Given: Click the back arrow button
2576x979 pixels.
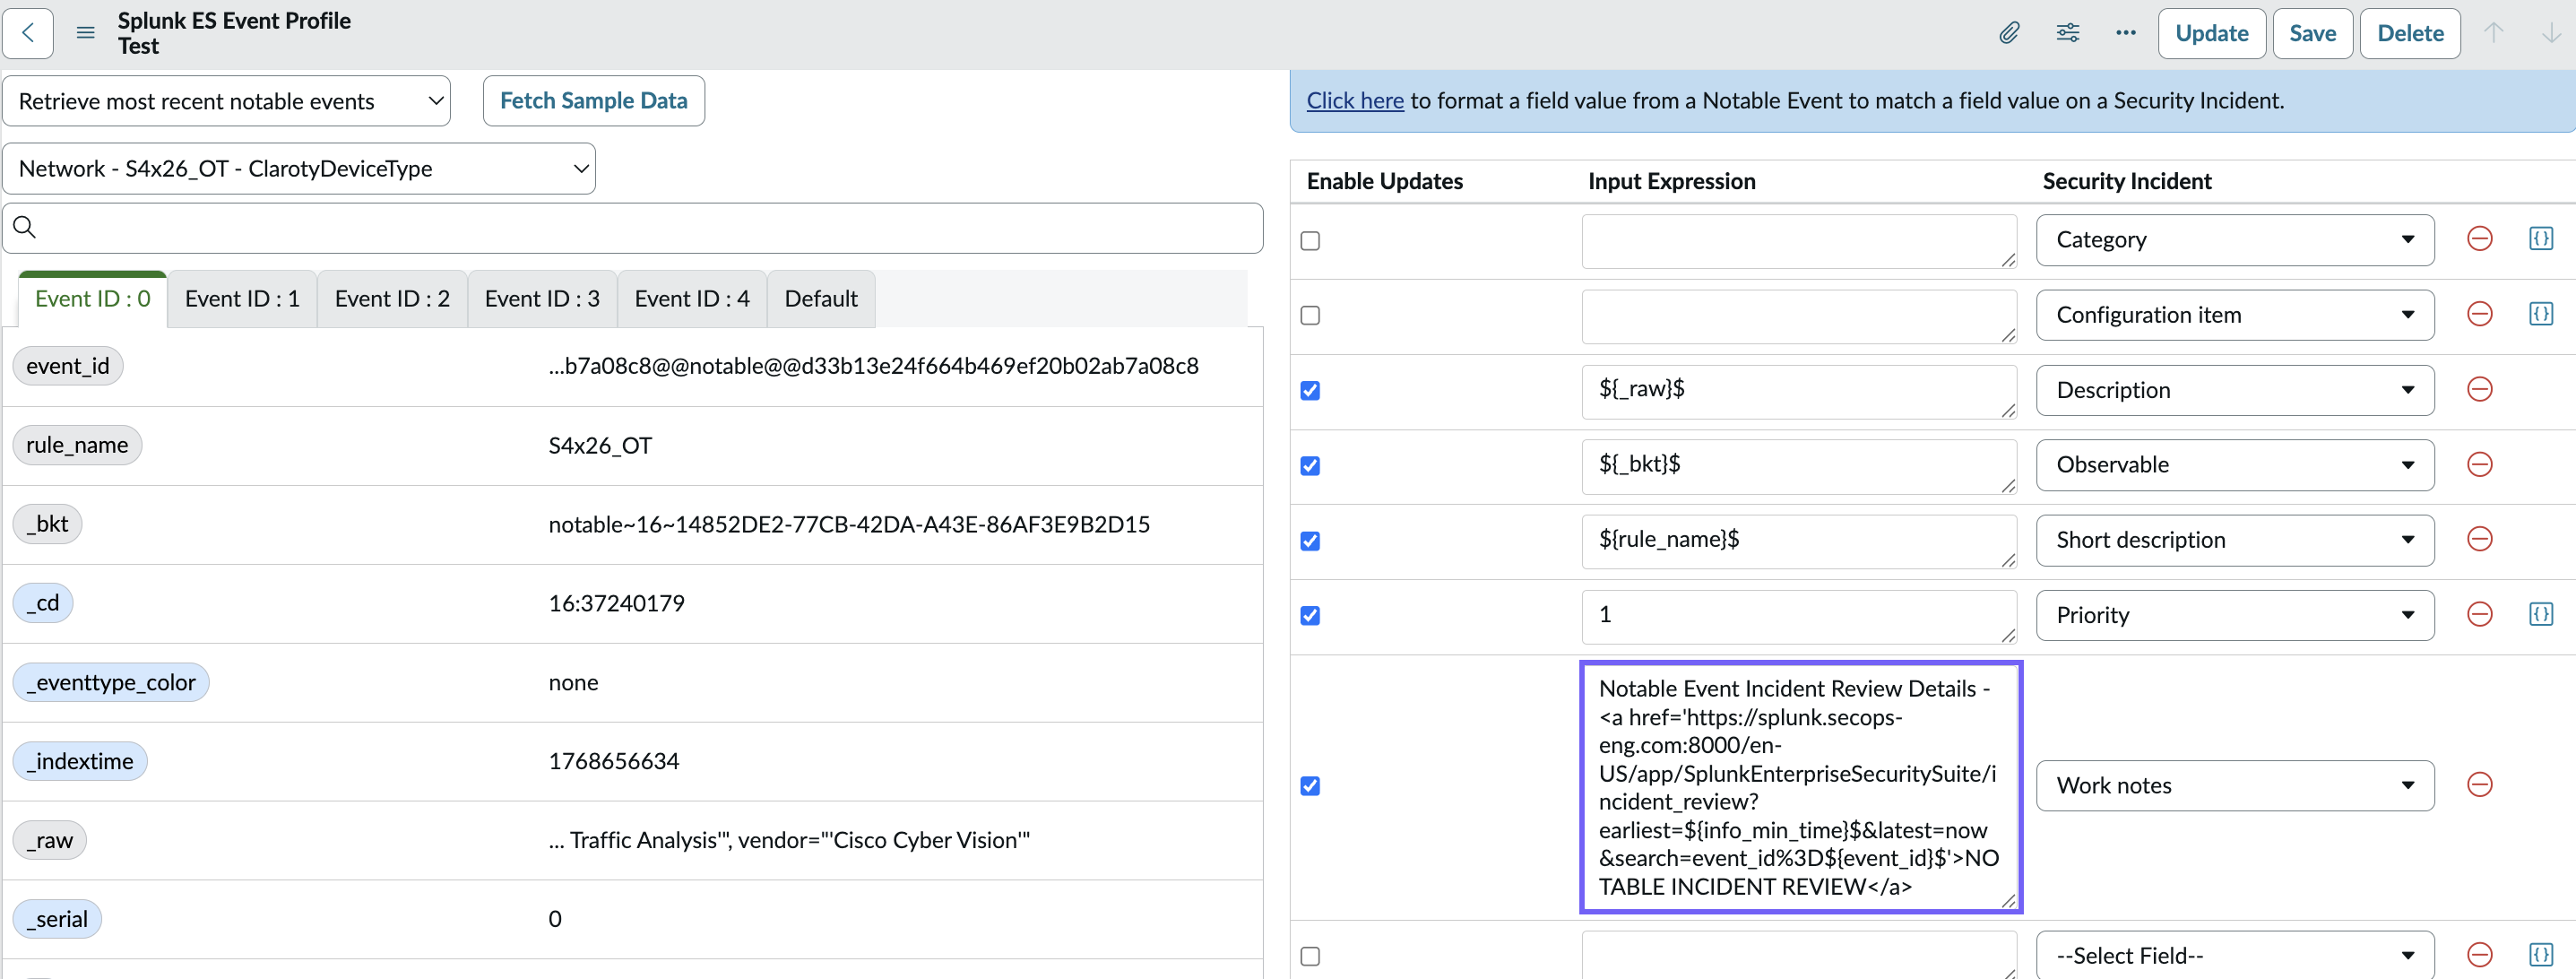Looking at the screenshot, I should (x=28, y=33).
